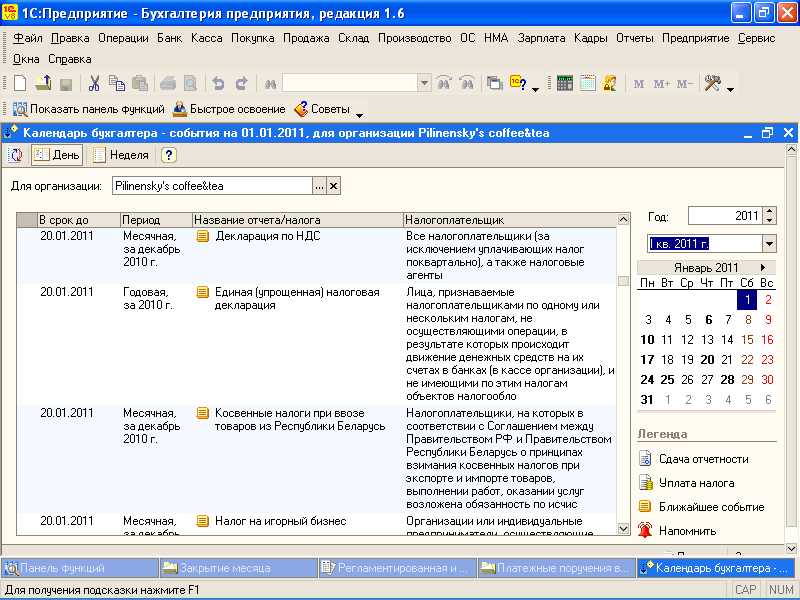This screenshot has height=600, width=800.
Task: Expand the quarter selector dropdown
Action: [769, 244]
